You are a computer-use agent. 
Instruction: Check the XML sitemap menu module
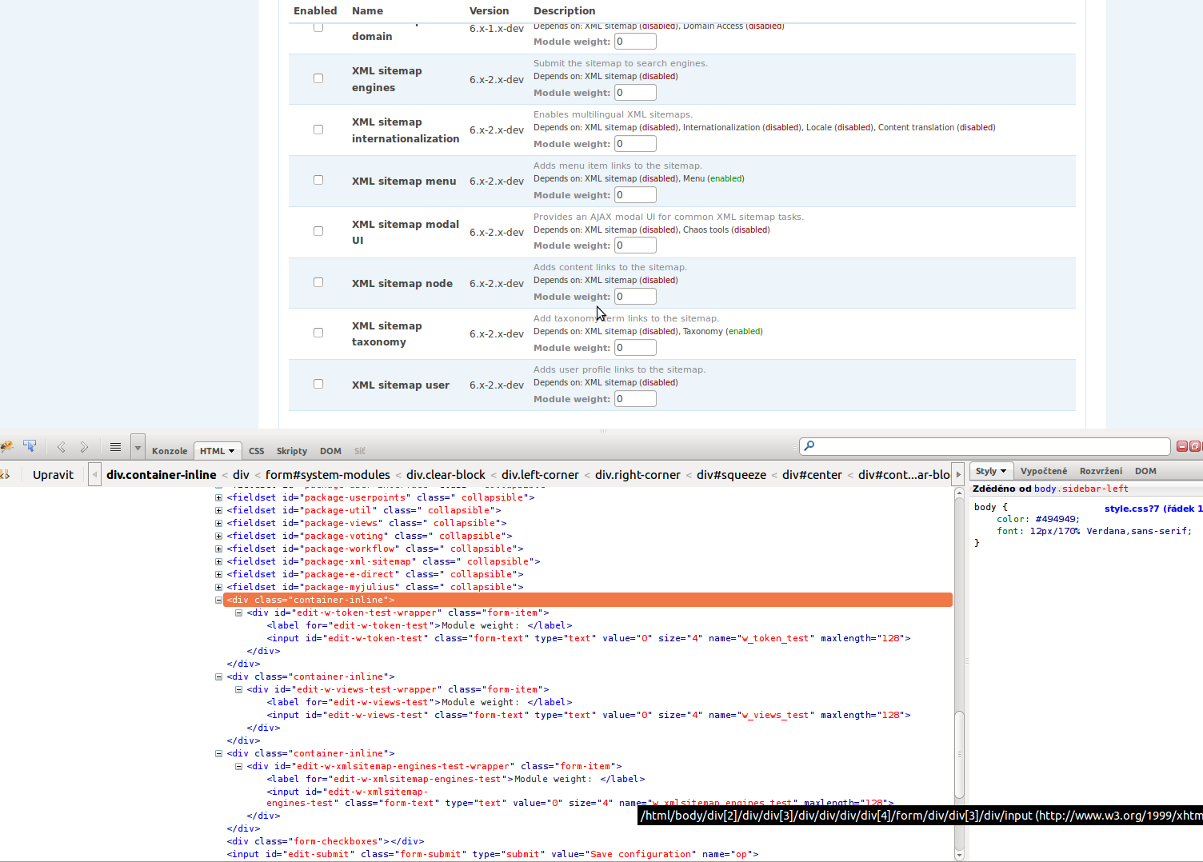(x=318, y=179)
